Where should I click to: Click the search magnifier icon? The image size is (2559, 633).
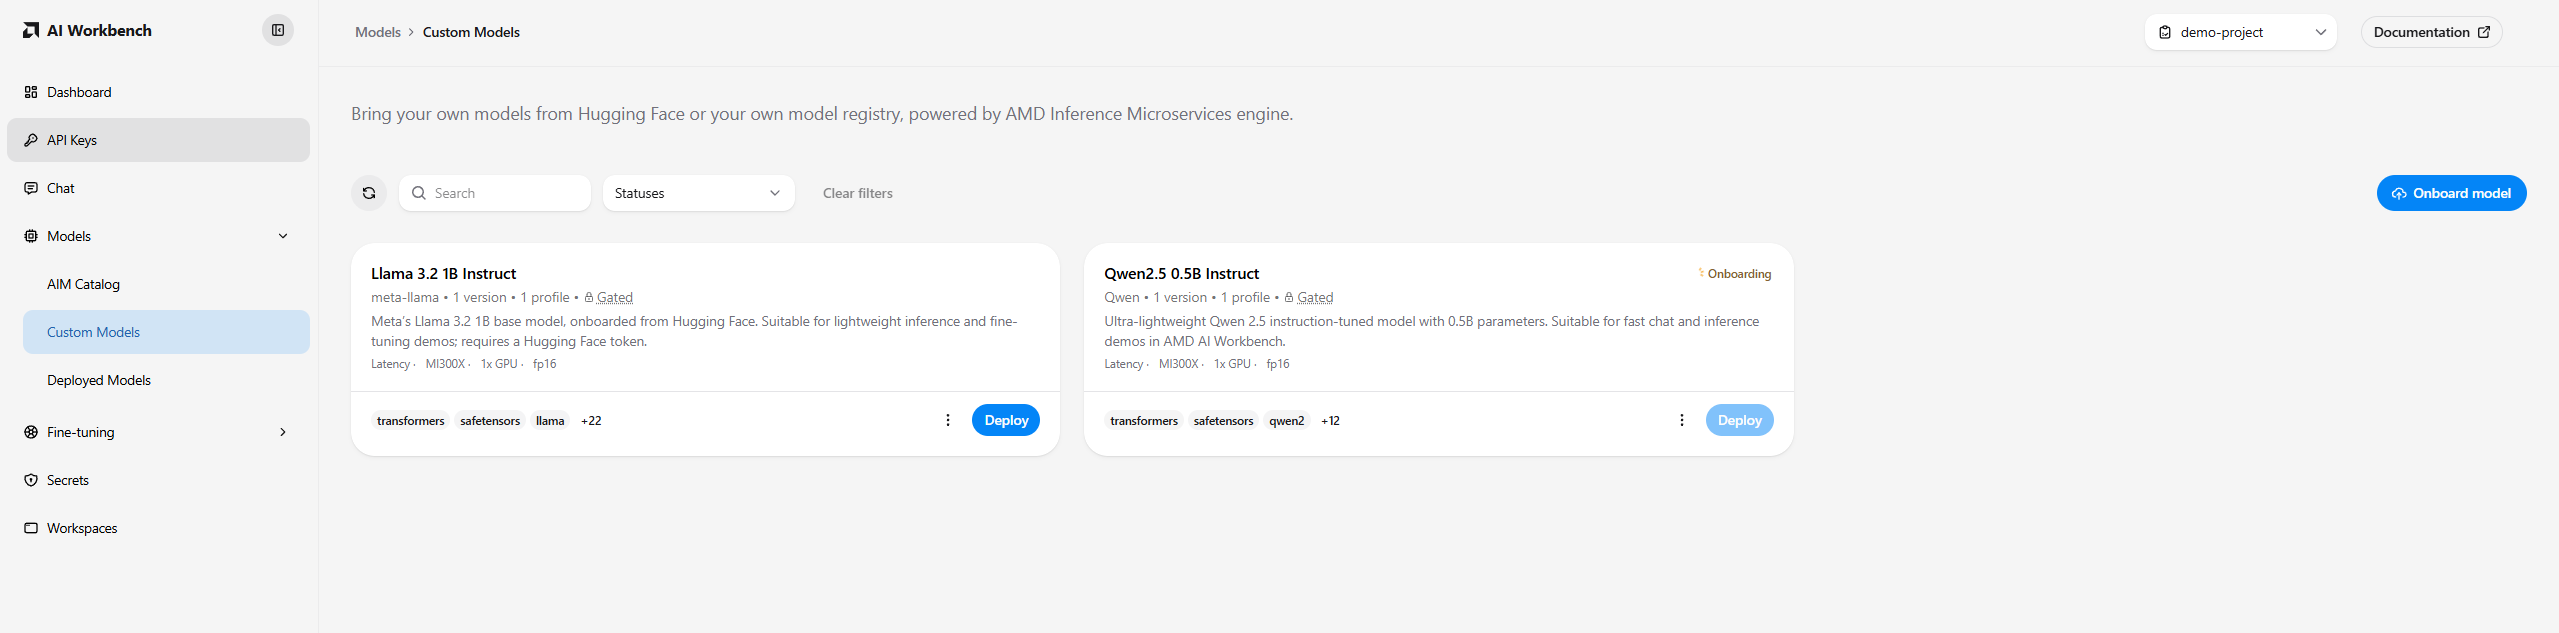[419, 193]
